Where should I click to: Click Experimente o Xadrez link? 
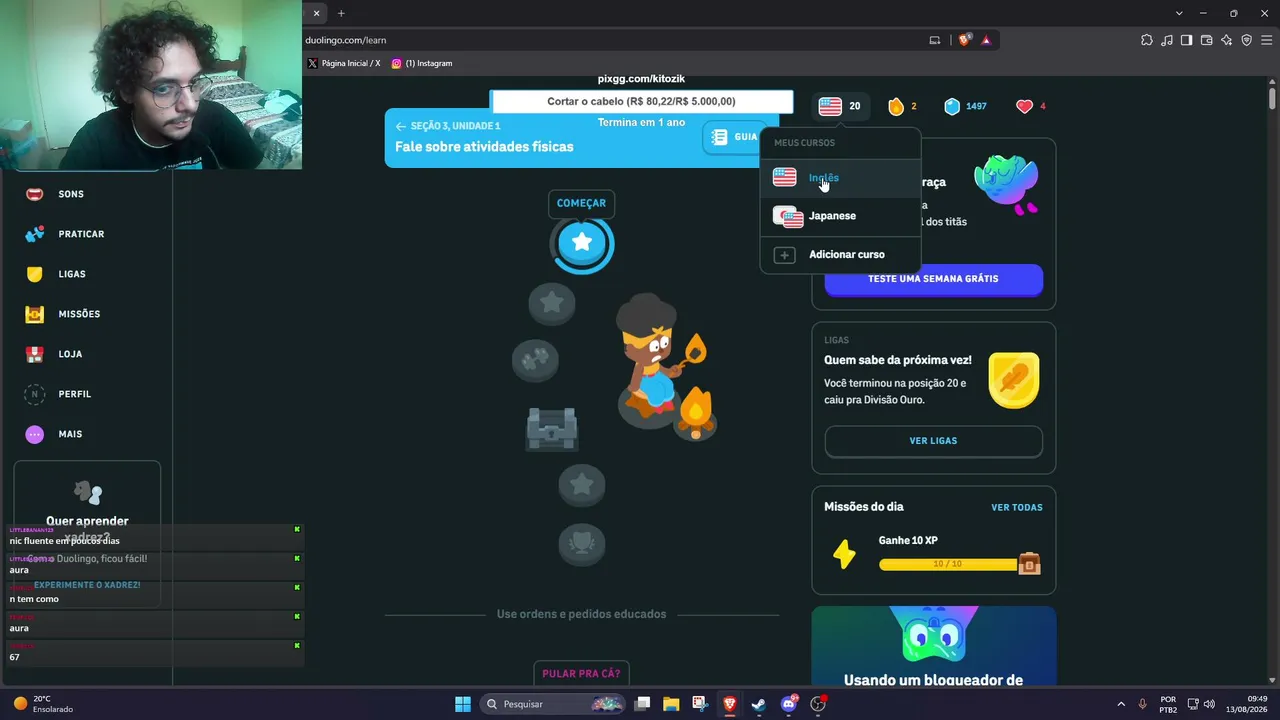pyautogui.click(x=87, y=585)
